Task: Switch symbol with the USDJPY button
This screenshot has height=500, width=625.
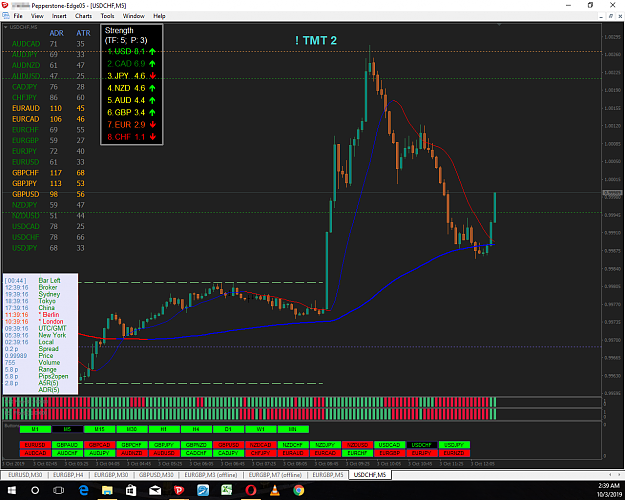Action: [454, 445]
